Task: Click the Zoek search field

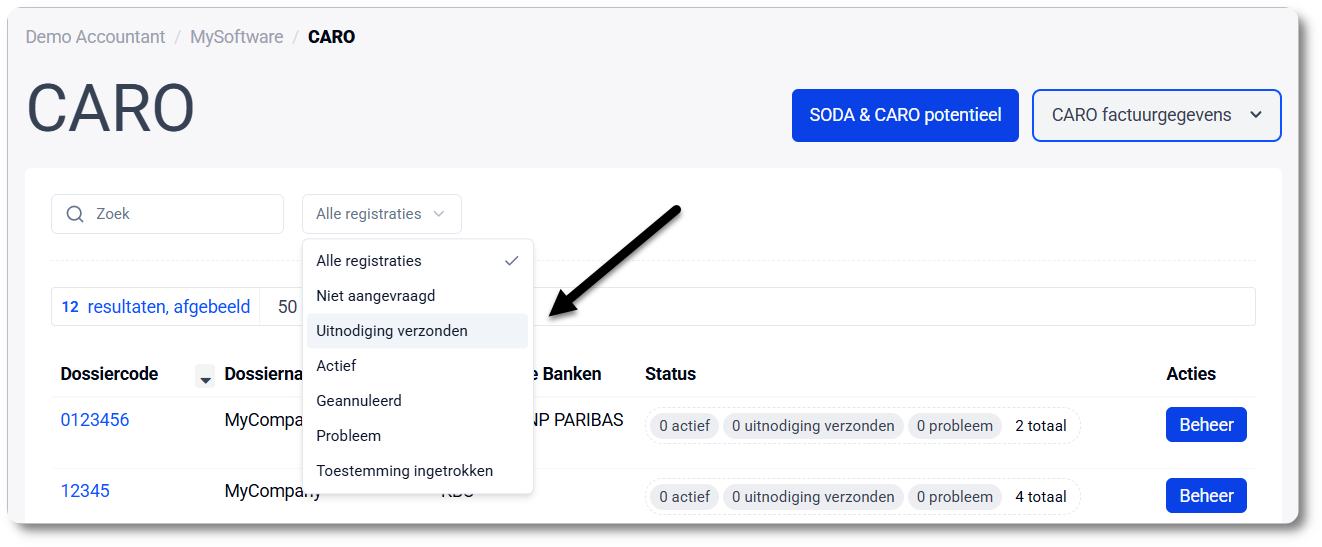Action: pyautogui.click(x=180, y=214)
